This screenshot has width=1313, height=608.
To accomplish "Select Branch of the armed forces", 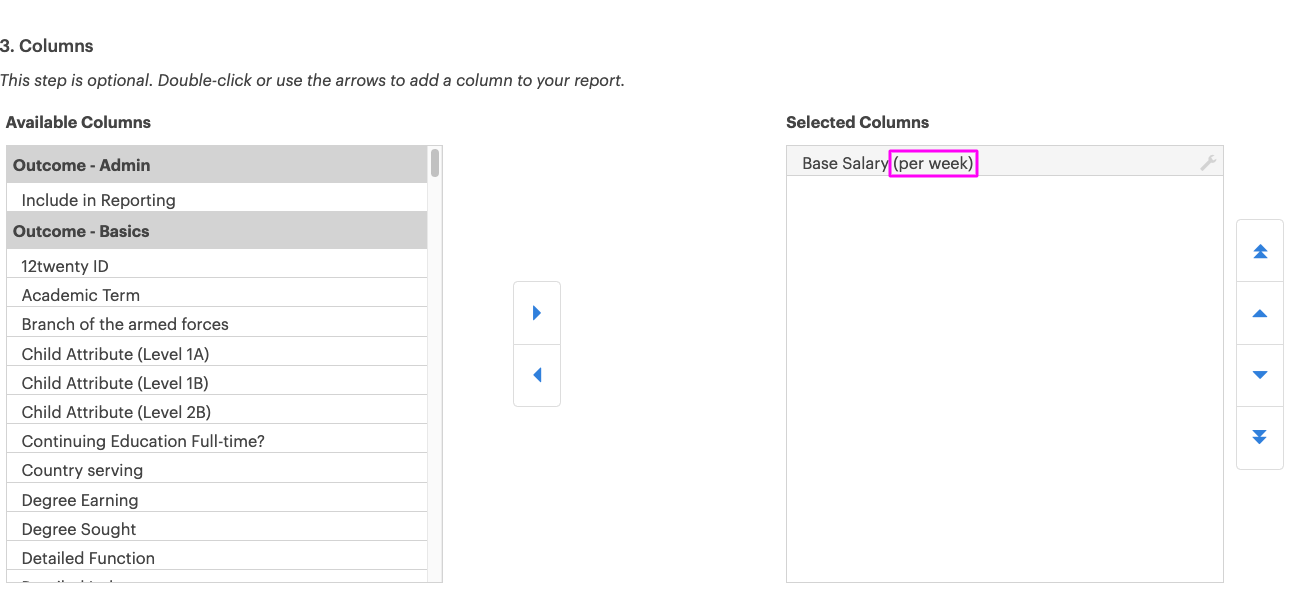I will [x=125, y=324].
